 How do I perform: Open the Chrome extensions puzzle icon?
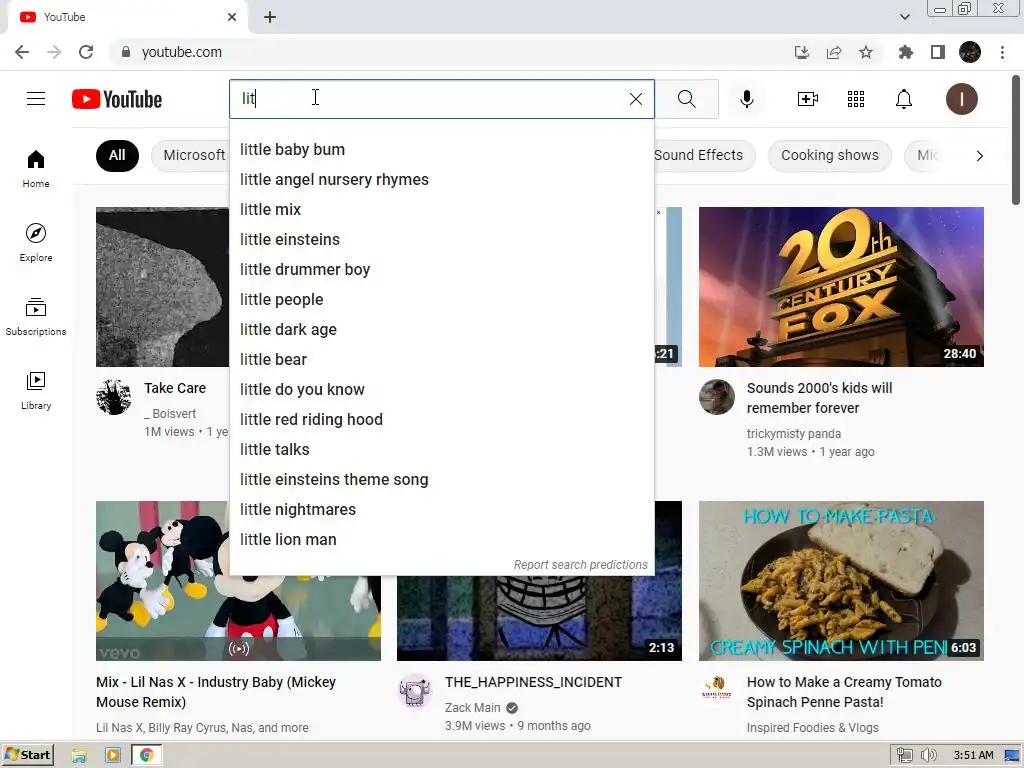pyautogui.click(x=905, y=52)
